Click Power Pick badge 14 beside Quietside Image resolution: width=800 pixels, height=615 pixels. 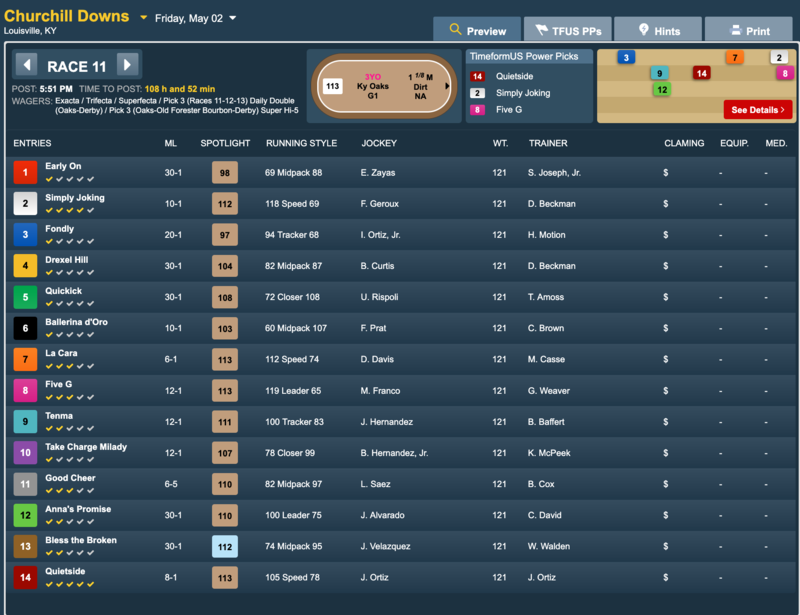(477, 77)
